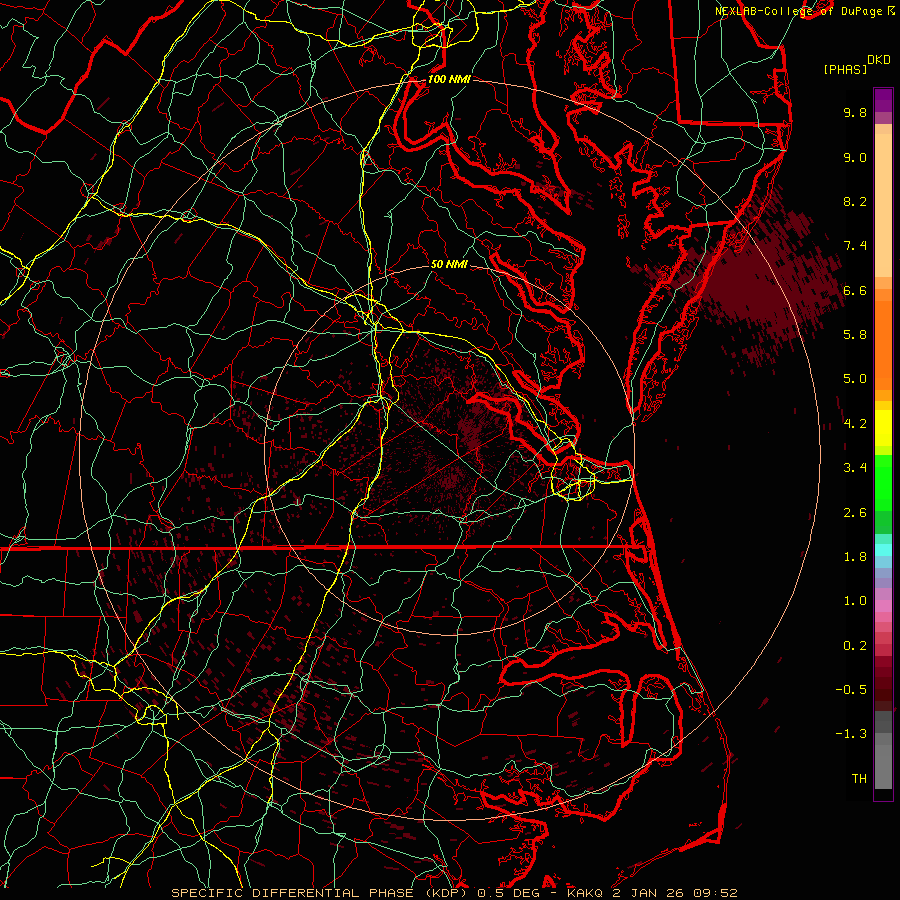The height and width of the screenshot is (900, 900).
Task: Click the 1.0 legend value
Action: [x=855, y=601]
